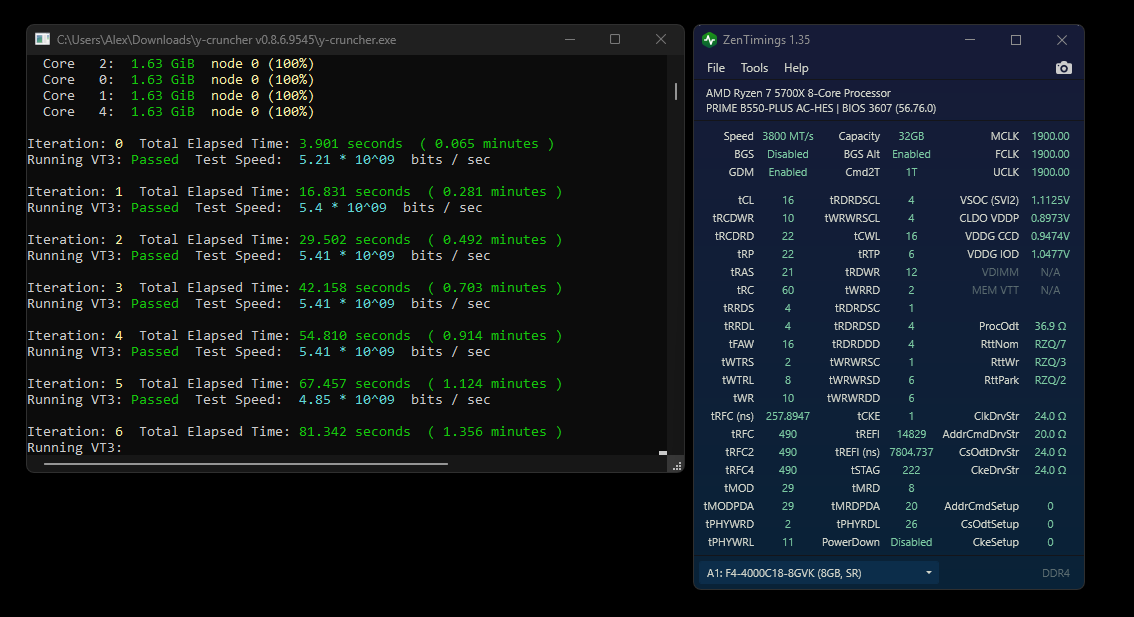Click the vertical scrollbar thumb in y-cruncher window
Viewport: 1134px width, 617px height.
pyautogui.click(x=675, y=91)
